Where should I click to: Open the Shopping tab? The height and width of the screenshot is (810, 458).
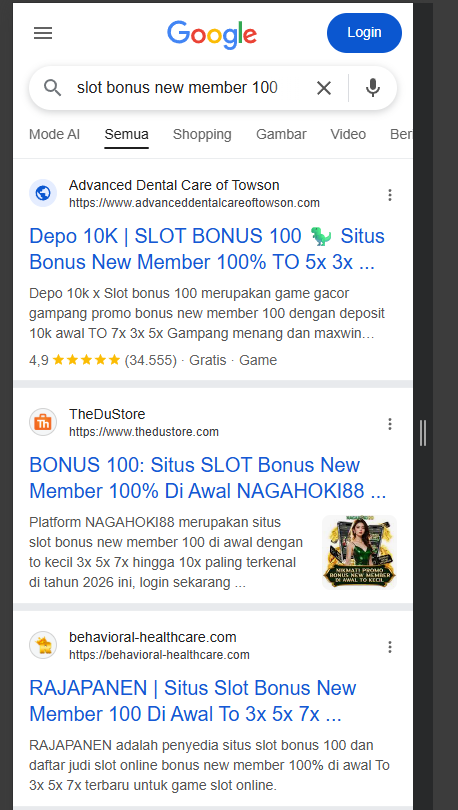coord(202,134)
